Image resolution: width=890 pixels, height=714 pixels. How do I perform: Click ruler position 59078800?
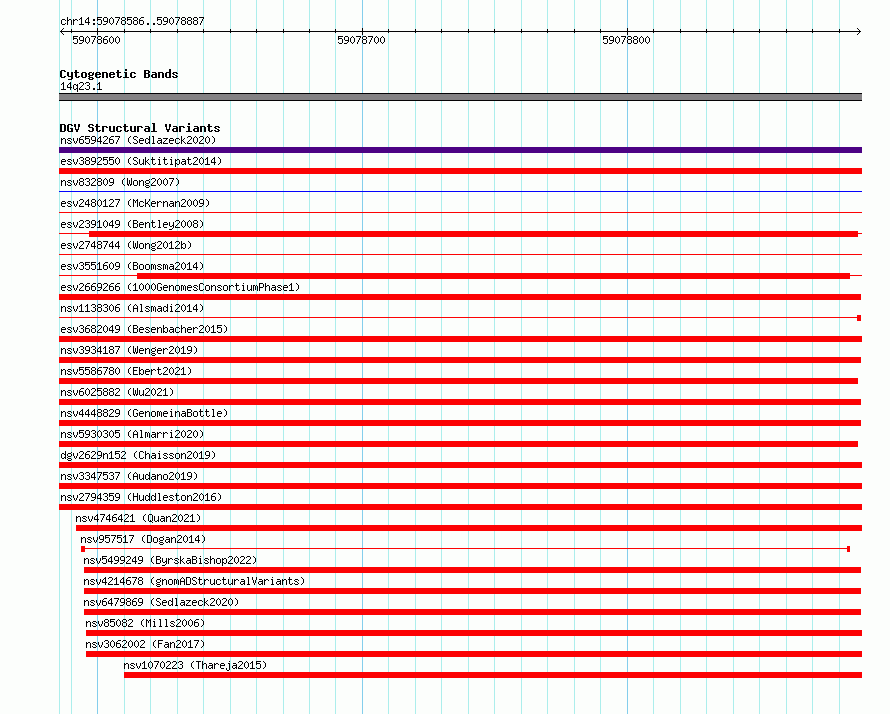(x=626, y=40)
